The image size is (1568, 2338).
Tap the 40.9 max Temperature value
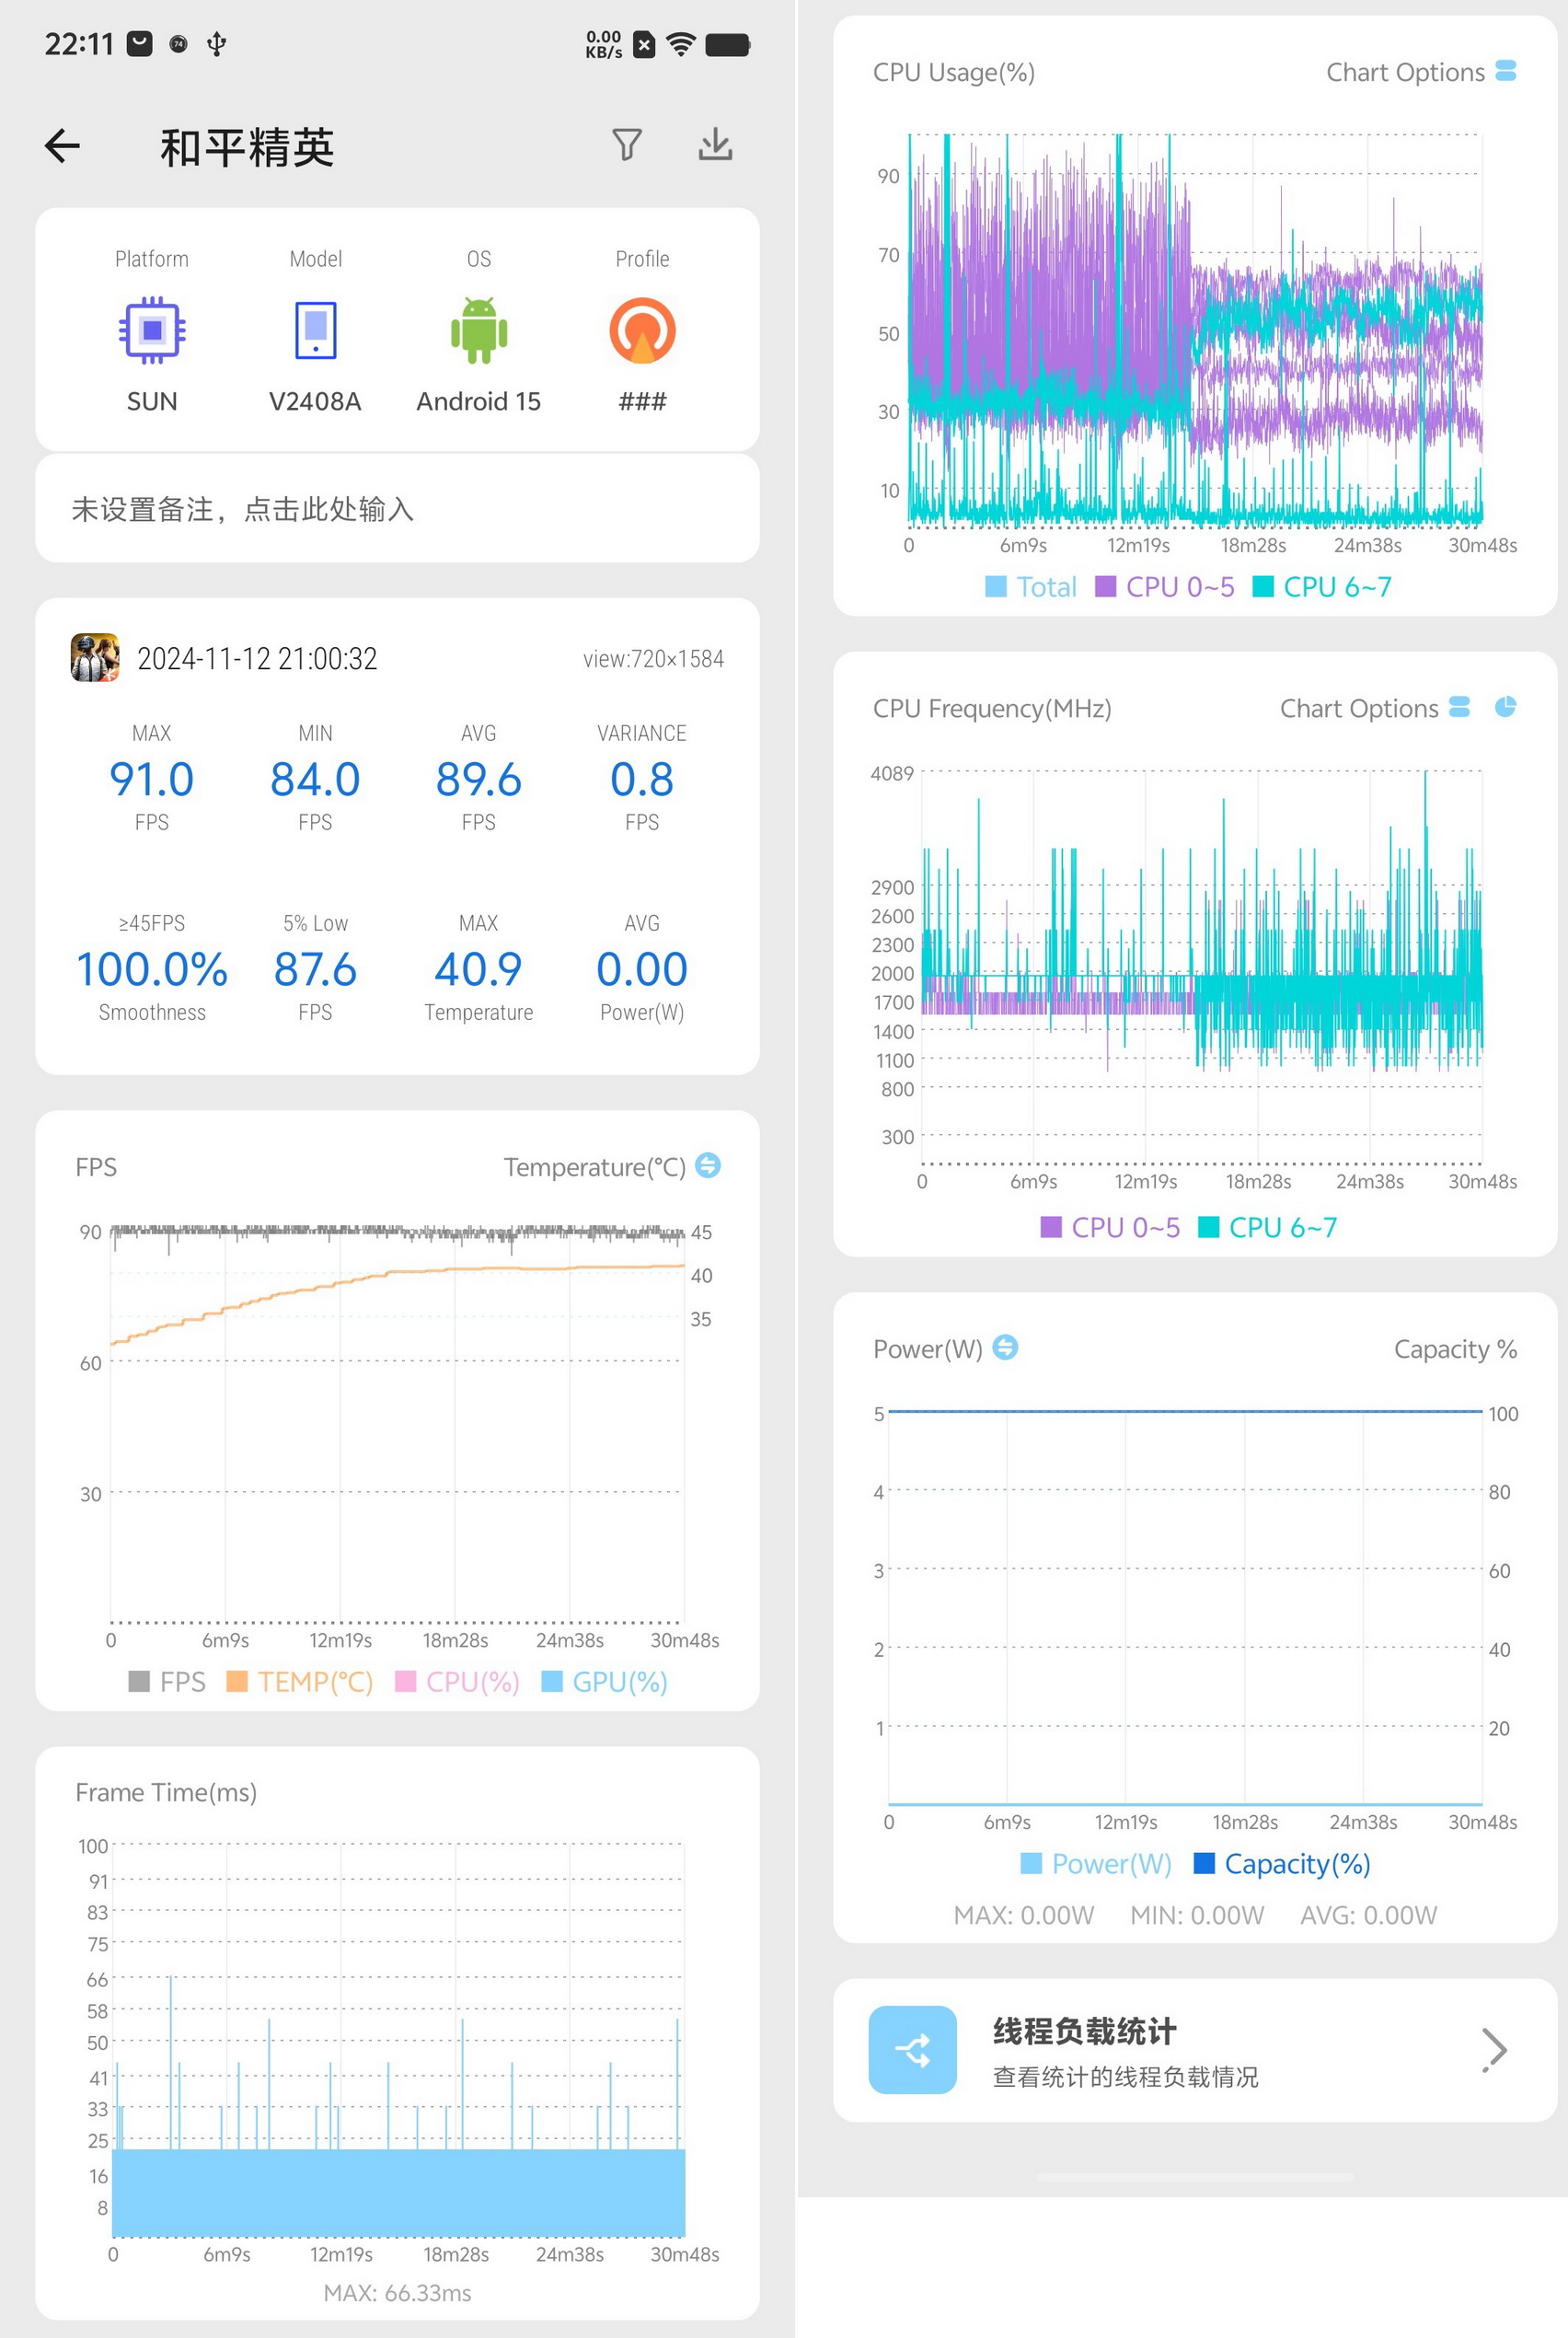[x=479, y=969]
